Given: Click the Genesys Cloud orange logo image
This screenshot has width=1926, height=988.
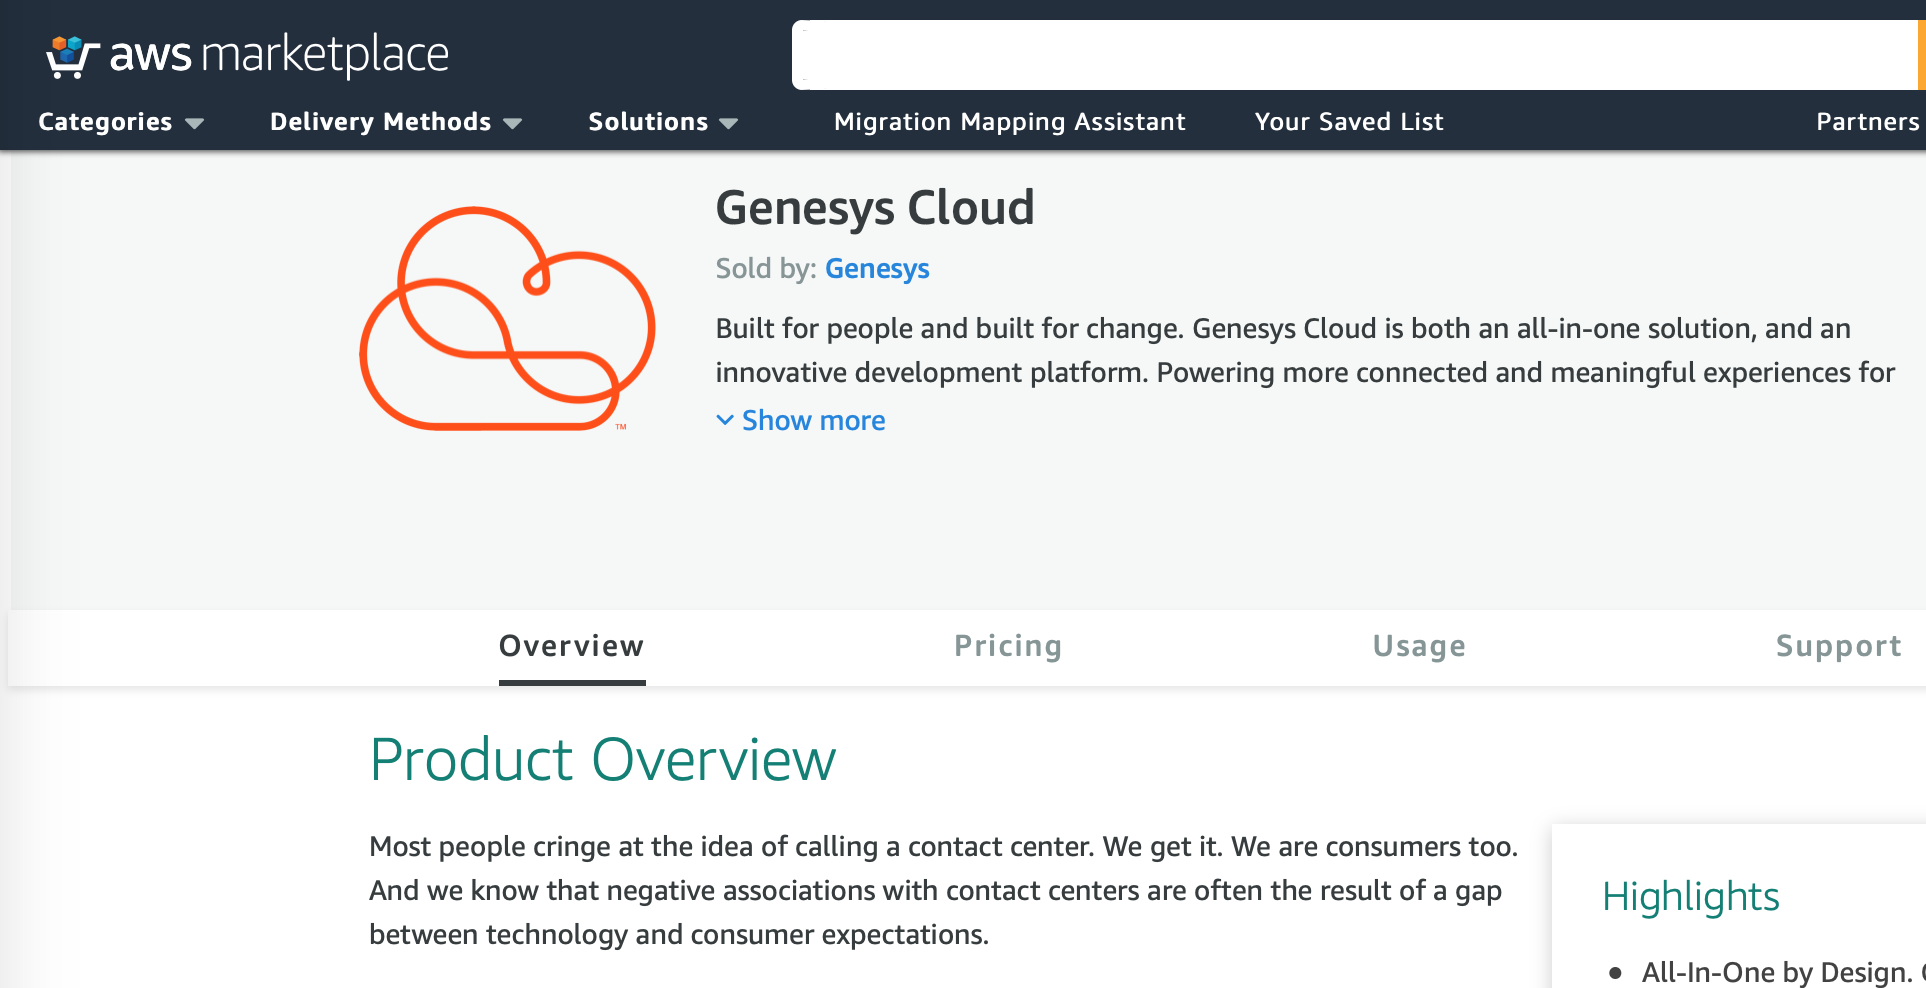Looking at the screenshot, I should click(x=507, y=319).
